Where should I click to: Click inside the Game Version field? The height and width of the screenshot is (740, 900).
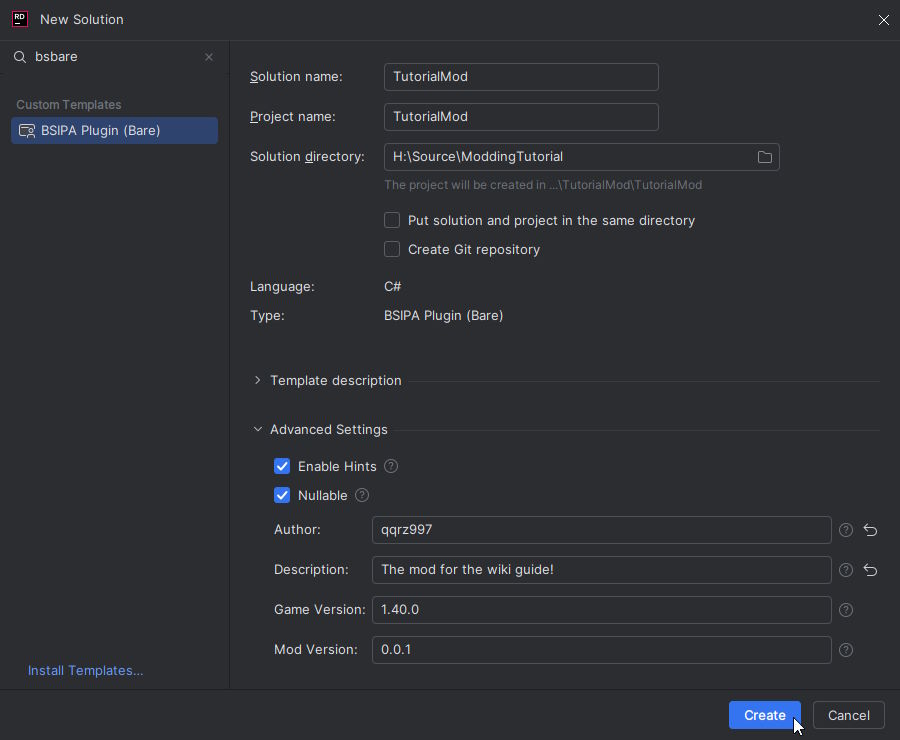coord(600,610)
